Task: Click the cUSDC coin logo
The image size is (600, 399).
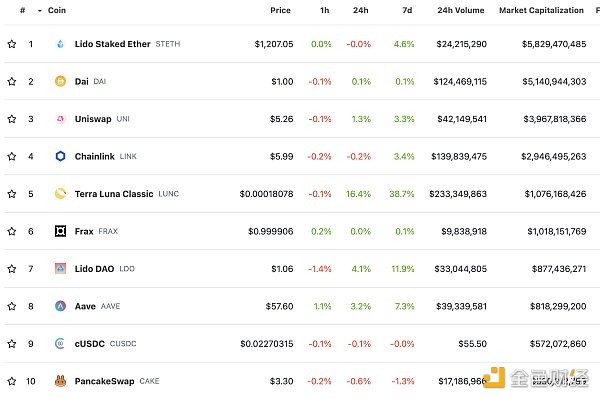Action: click(x=60, y=344)
